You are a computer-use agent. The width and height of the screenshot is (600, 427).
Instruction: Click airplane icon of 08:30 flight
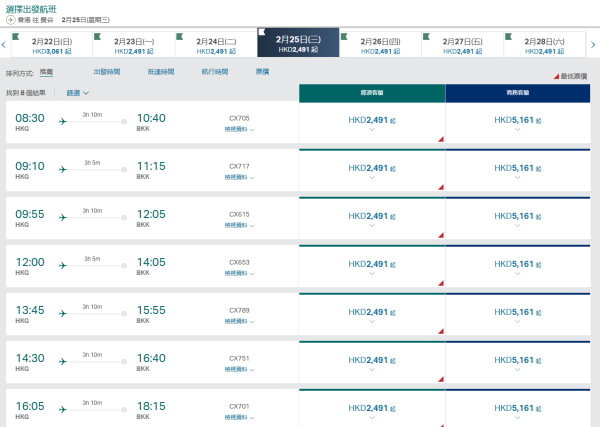coord(64,122)
